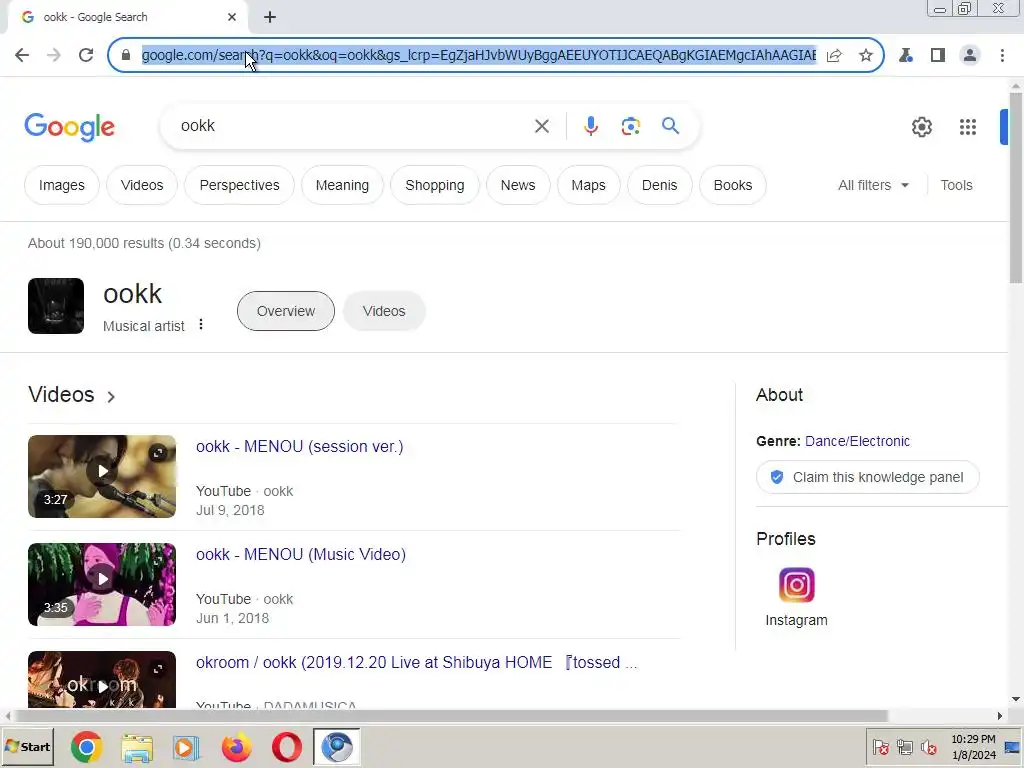Select the Perspectives filter
Image resolution: width=1024 pixels, height=768 pixels.
coord(239,185)
